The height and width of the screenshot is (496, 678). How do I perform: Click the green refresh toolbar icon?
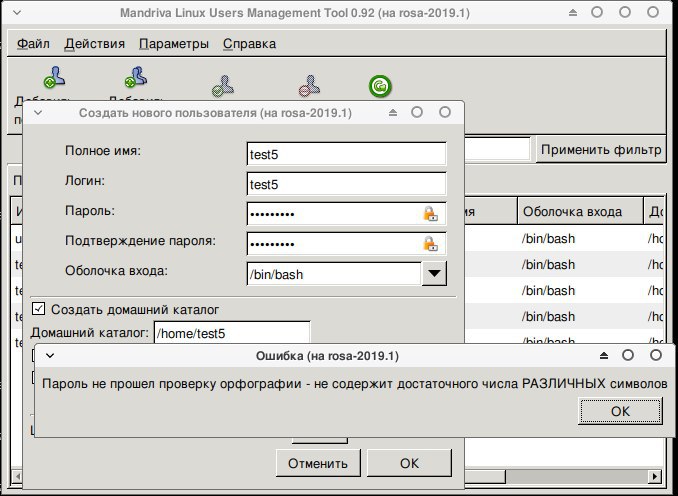point(380,86)
